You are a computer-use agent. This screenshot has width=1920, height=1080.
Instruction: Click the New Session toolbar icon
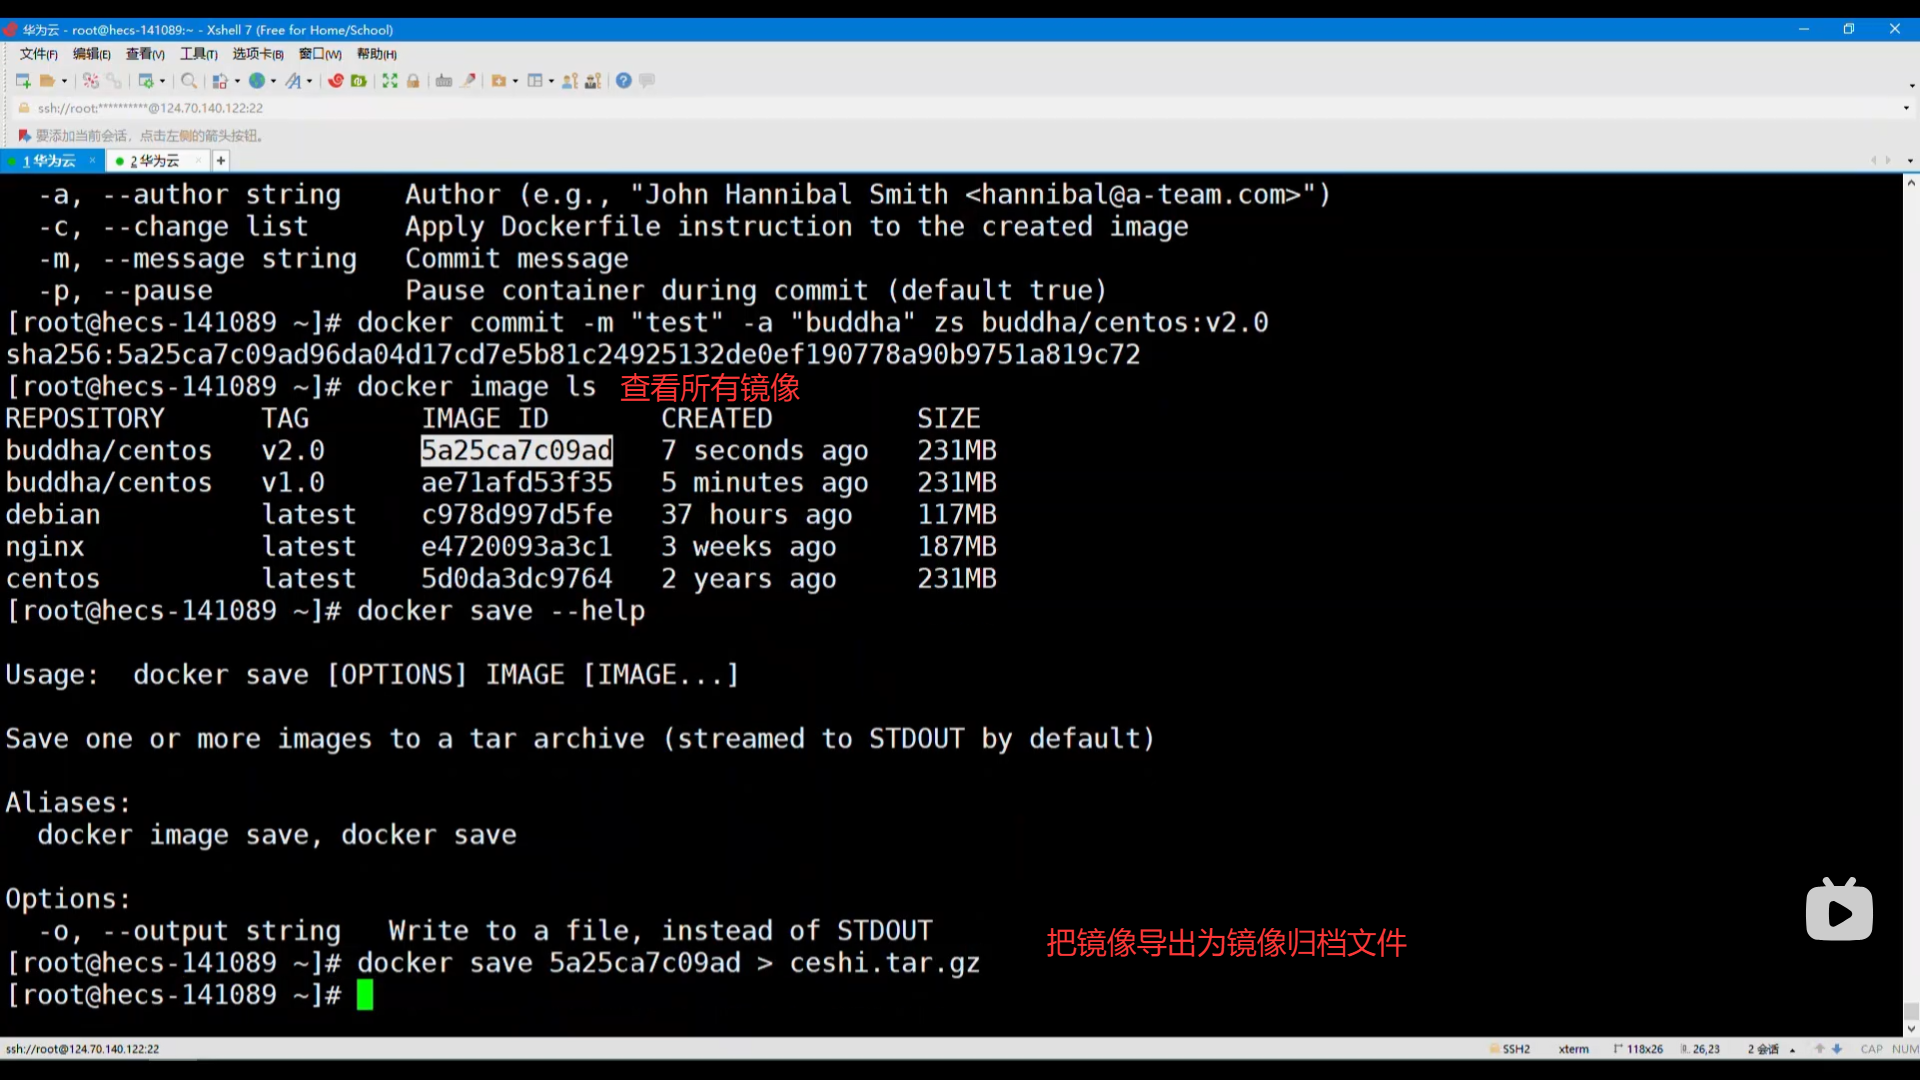pos(23,81)
